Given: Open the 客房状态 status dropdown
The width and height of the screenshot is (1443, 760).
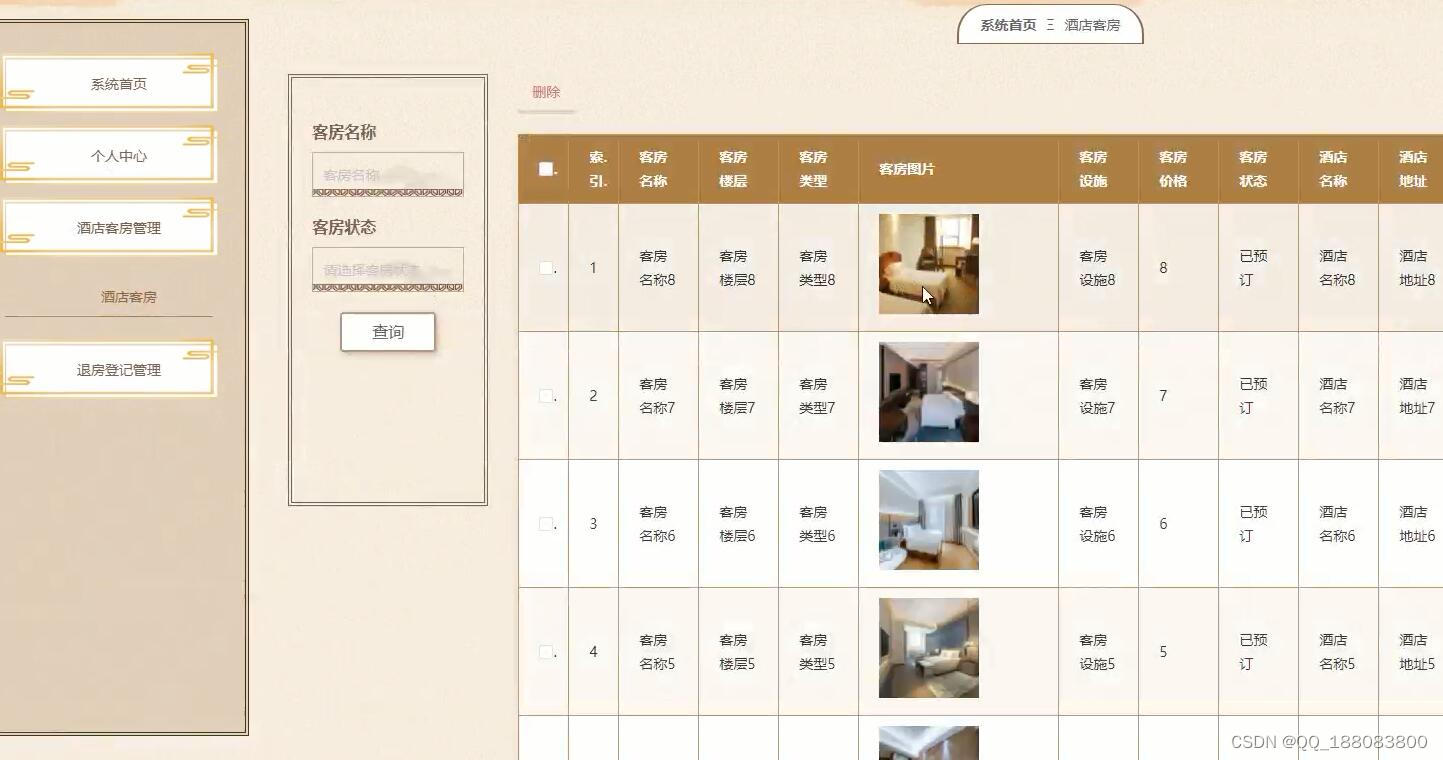Looking at the screenshot, I should pos(388,268).
